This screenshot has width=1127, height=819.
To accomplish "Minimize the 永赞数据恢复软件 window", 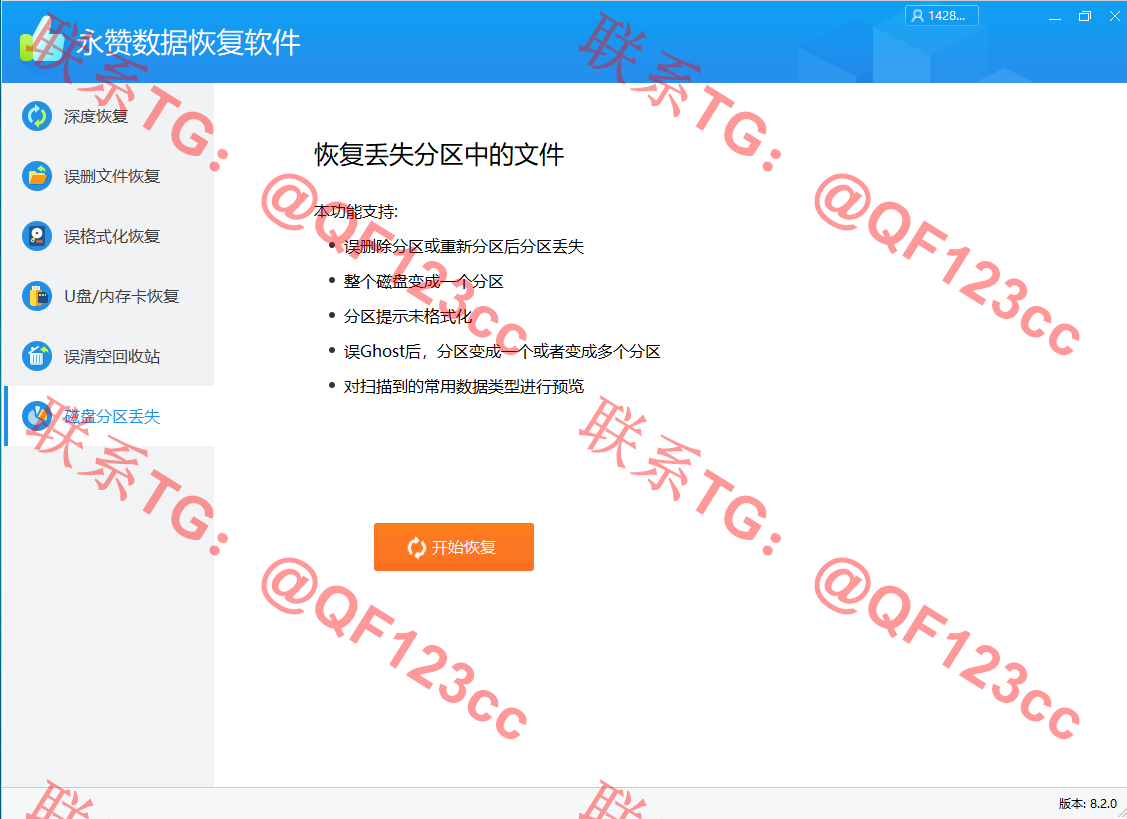I will [1055, 17].
